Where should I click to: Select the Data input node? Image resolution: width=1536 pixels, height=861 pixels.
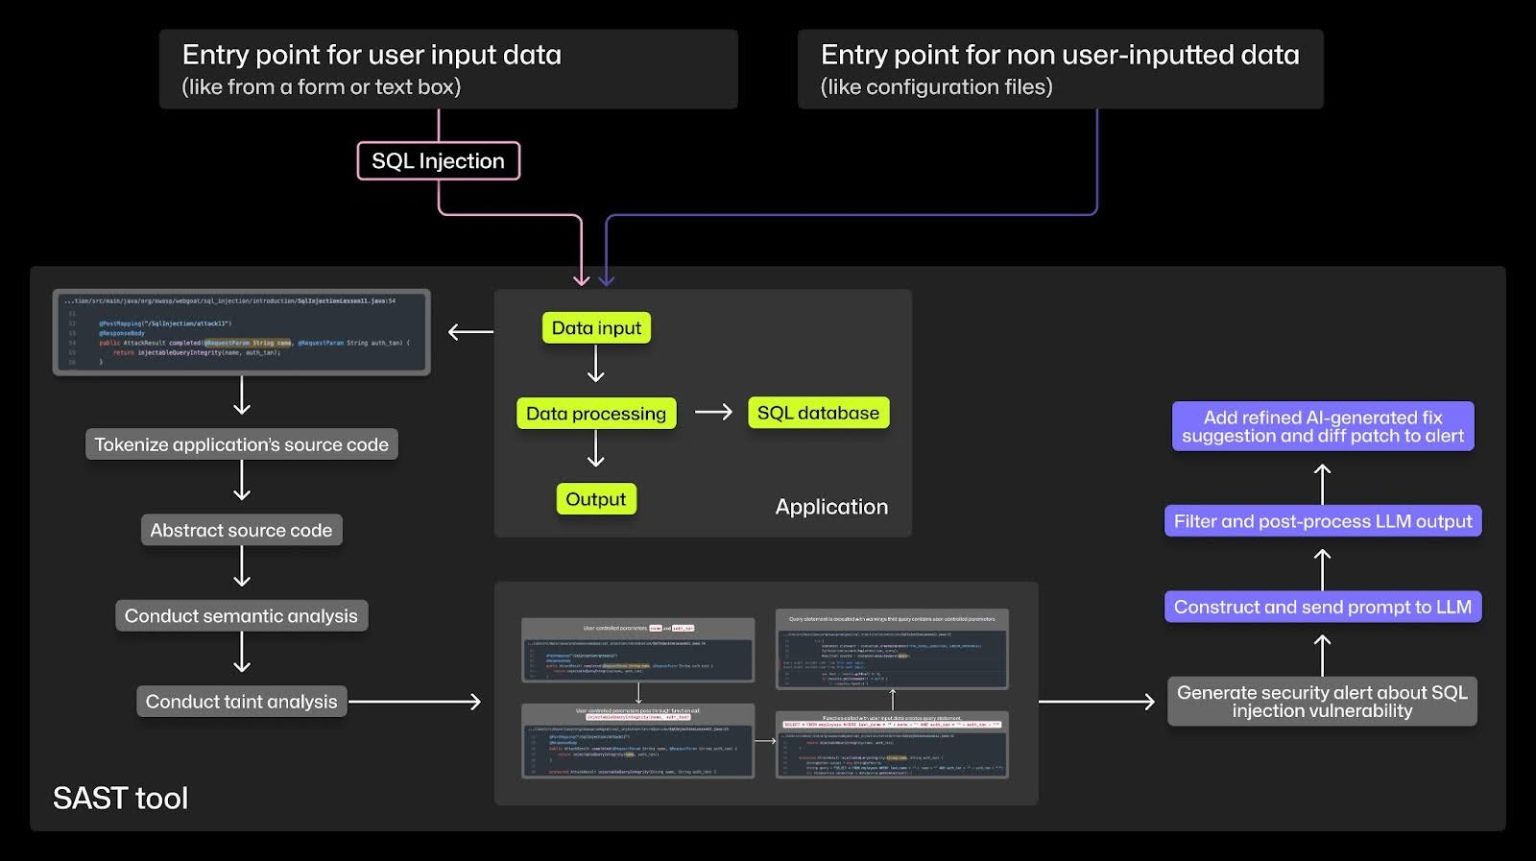(x=596, y=327)
